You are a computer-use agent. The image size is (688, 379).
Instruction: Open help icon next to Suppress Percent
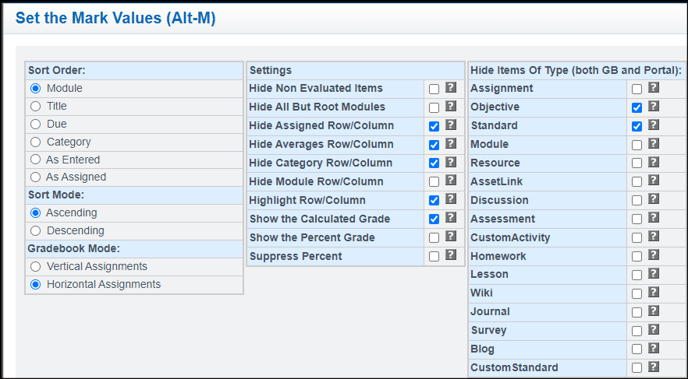point(451,255)
